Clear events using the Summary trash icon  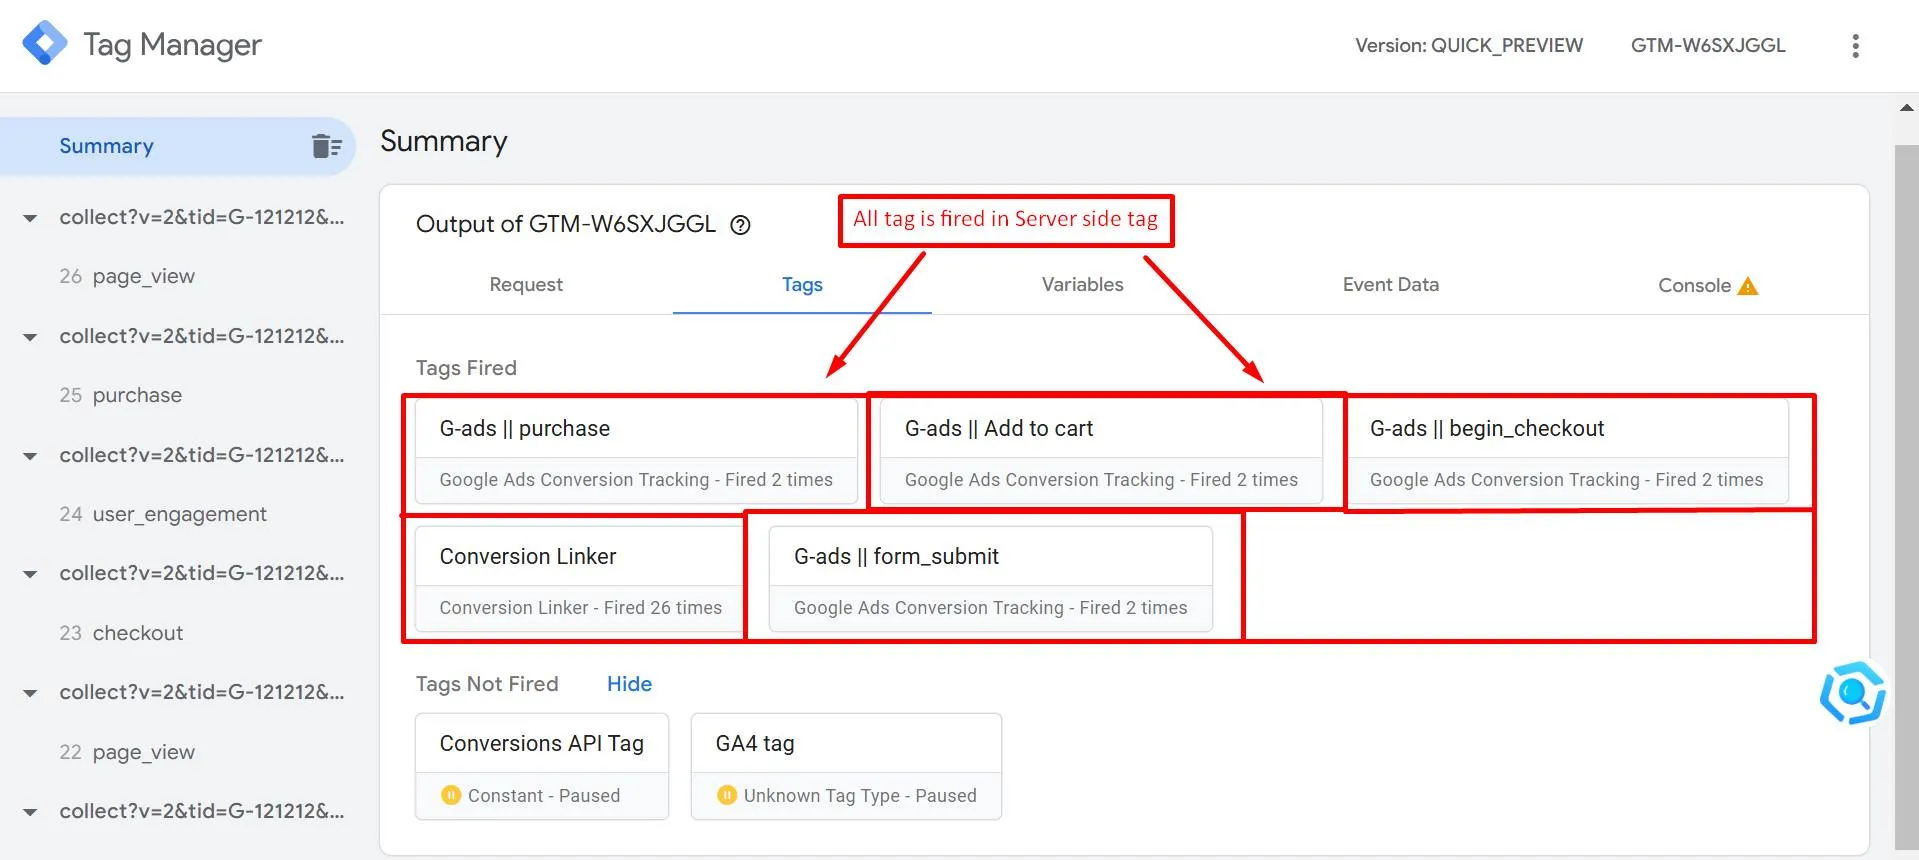[326, 146]
